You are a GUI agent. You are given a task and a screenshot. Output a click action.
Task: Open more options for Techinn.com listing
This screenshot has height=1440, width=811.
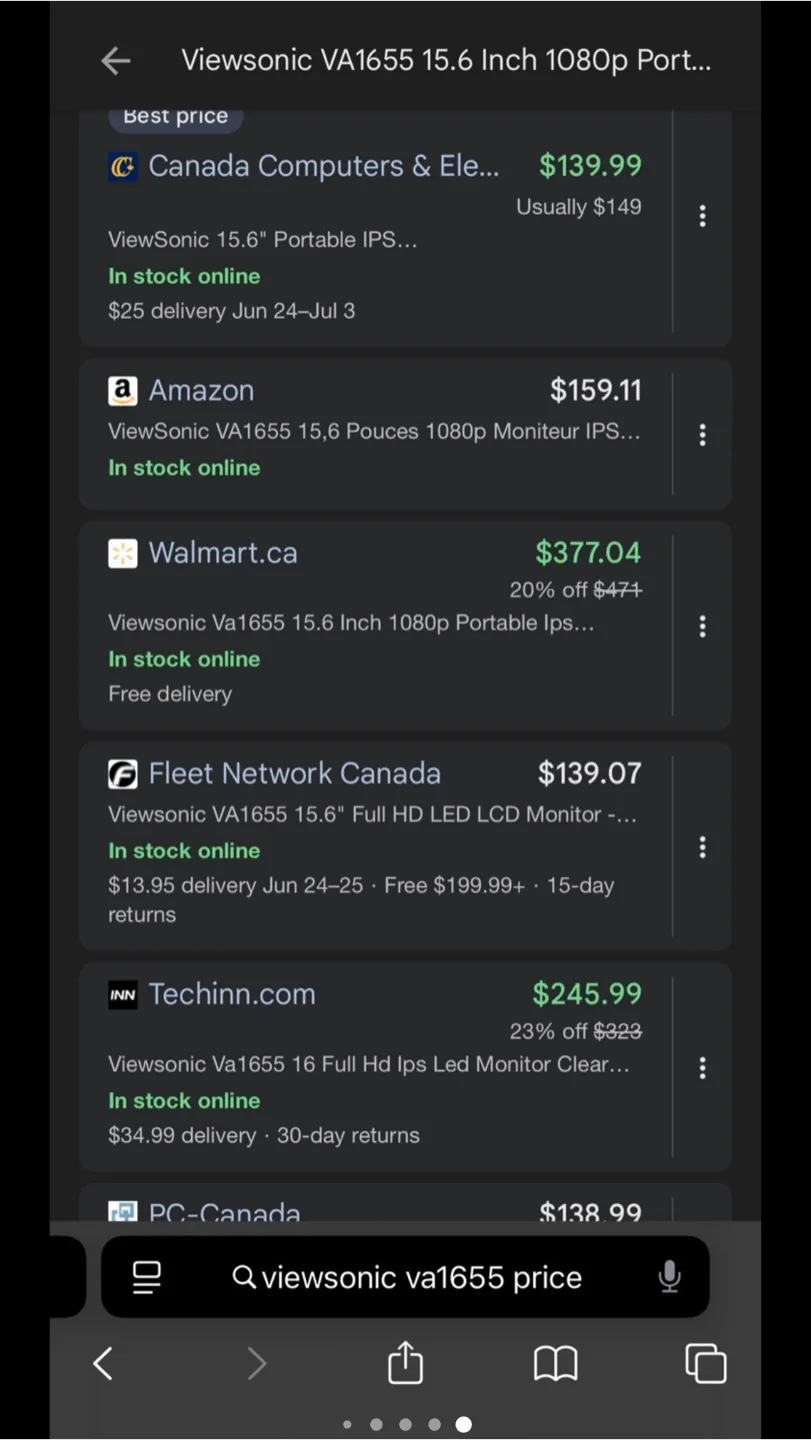coord(703,1068)
